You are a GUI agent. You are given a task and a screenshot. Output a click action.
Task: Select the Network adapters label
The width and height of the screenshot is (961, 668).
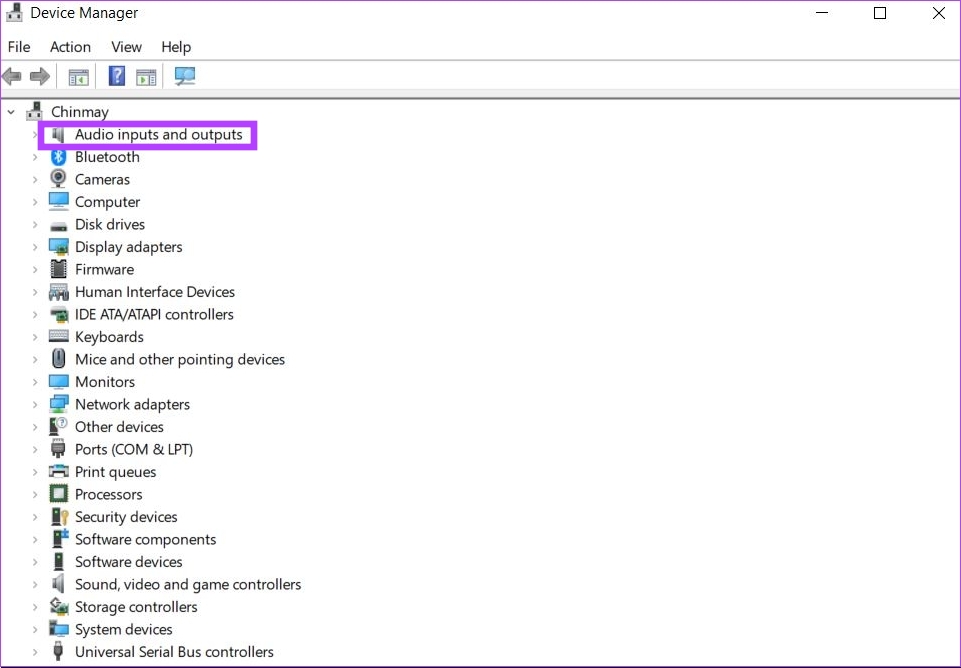[132, 404]
